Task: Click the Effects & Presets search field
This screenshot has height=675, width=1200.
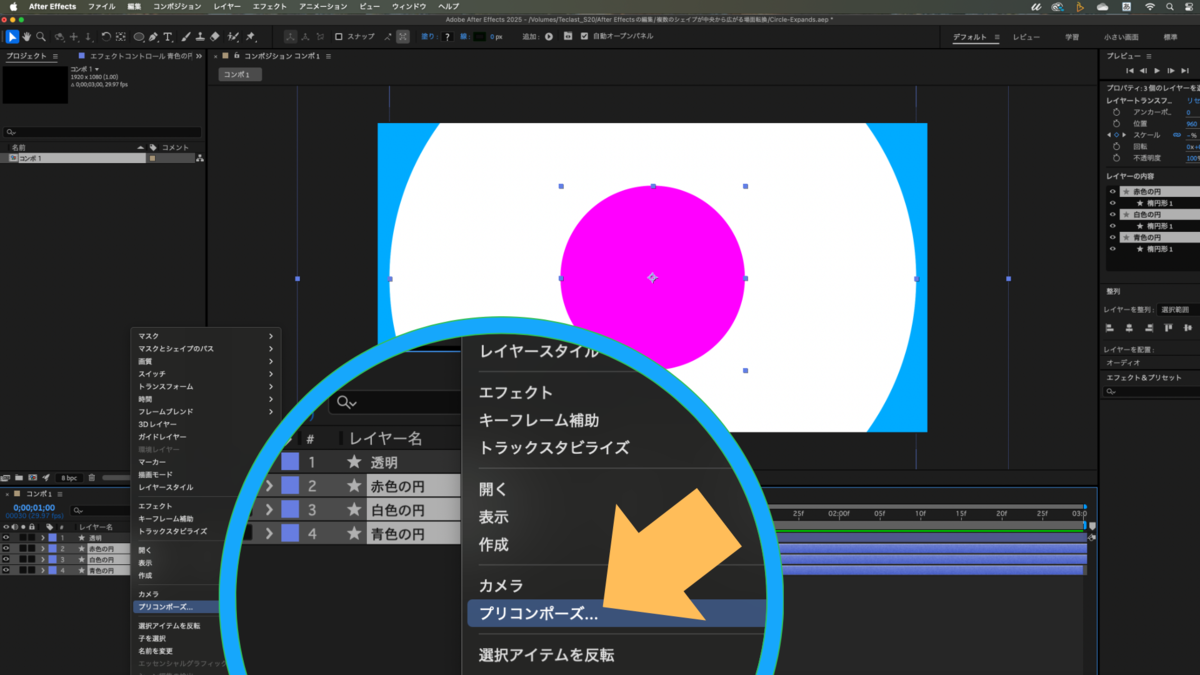Action: tap(1152, 392)
